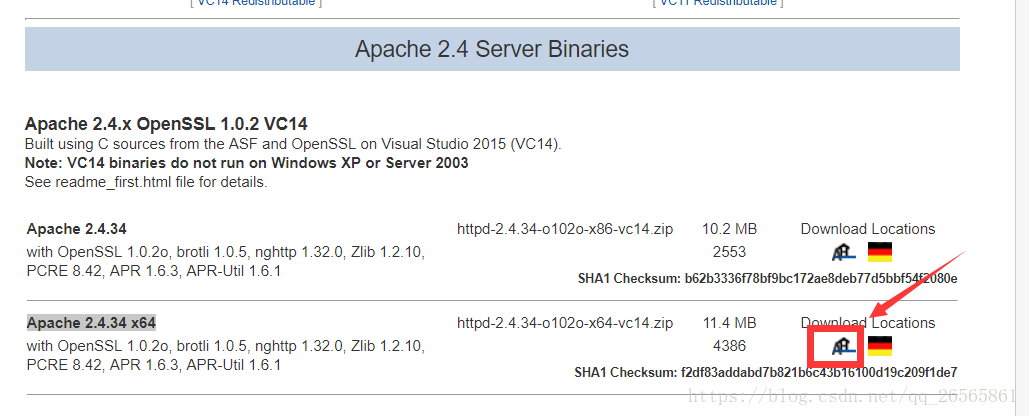1029x416 pixels.
Task: Click file name httpd-2.4.34-o102o-x64-vc14.zip
Action: [x=565, y=323]
